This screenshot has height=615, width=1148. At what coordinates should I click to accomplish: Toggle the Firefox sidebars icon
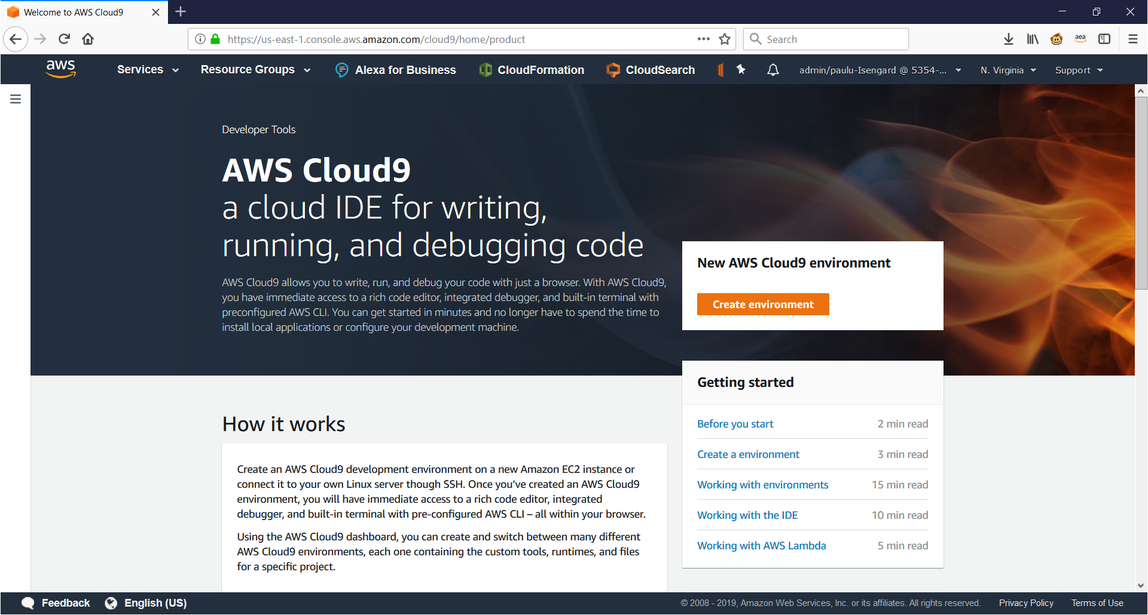pyautogui.click(x=1105, y=39)
